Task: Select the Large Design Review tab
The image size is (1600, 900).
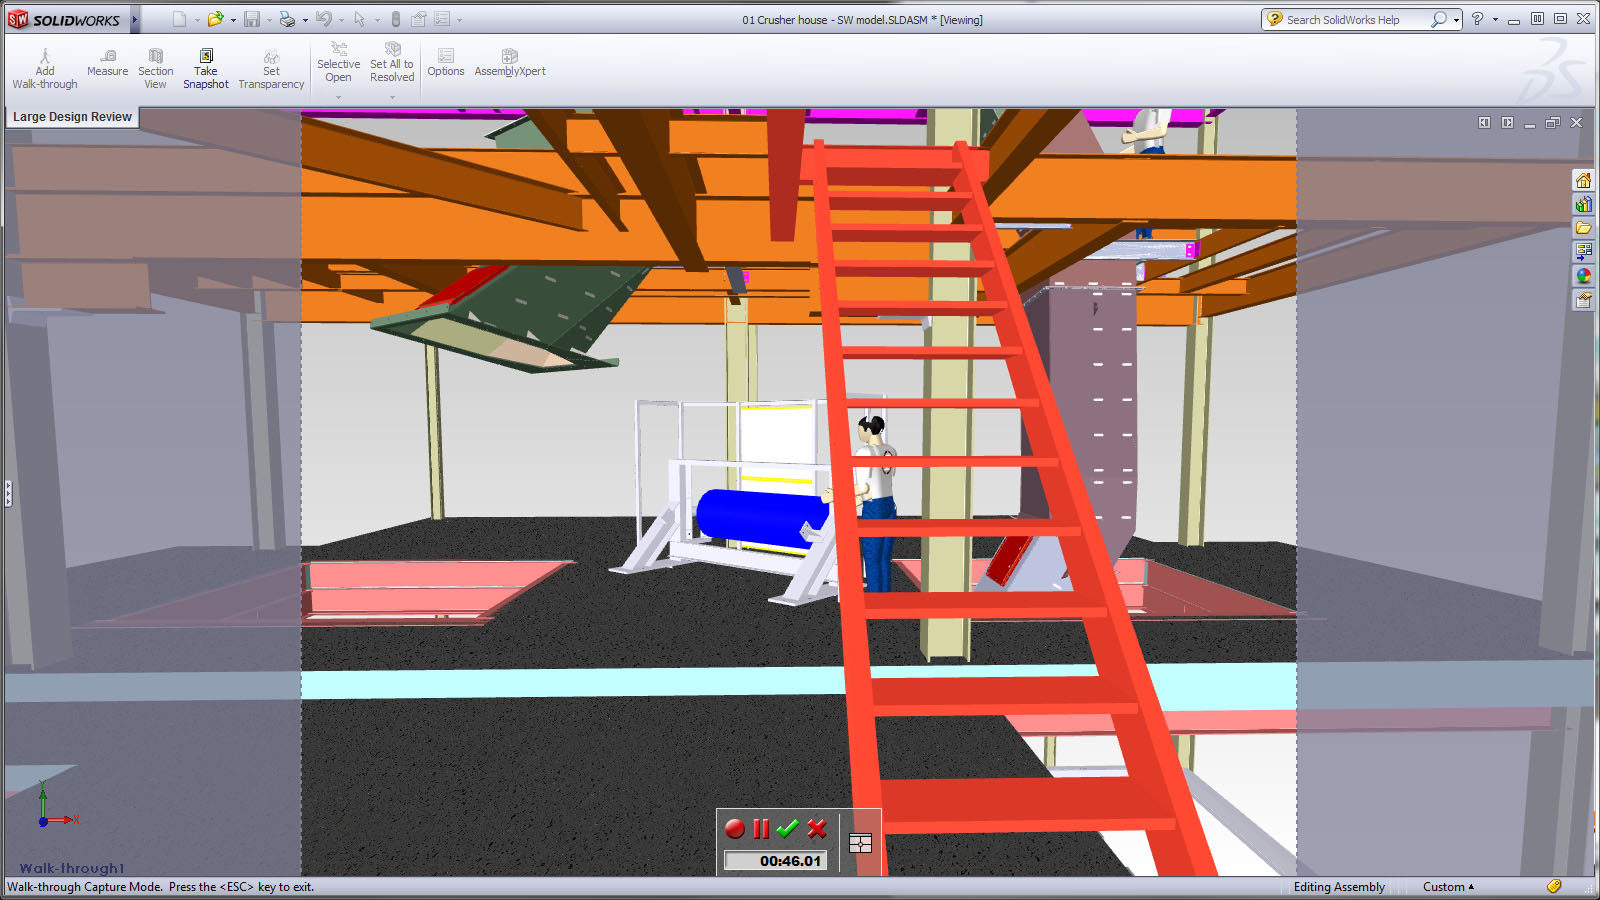Action: tap(72, 117)
